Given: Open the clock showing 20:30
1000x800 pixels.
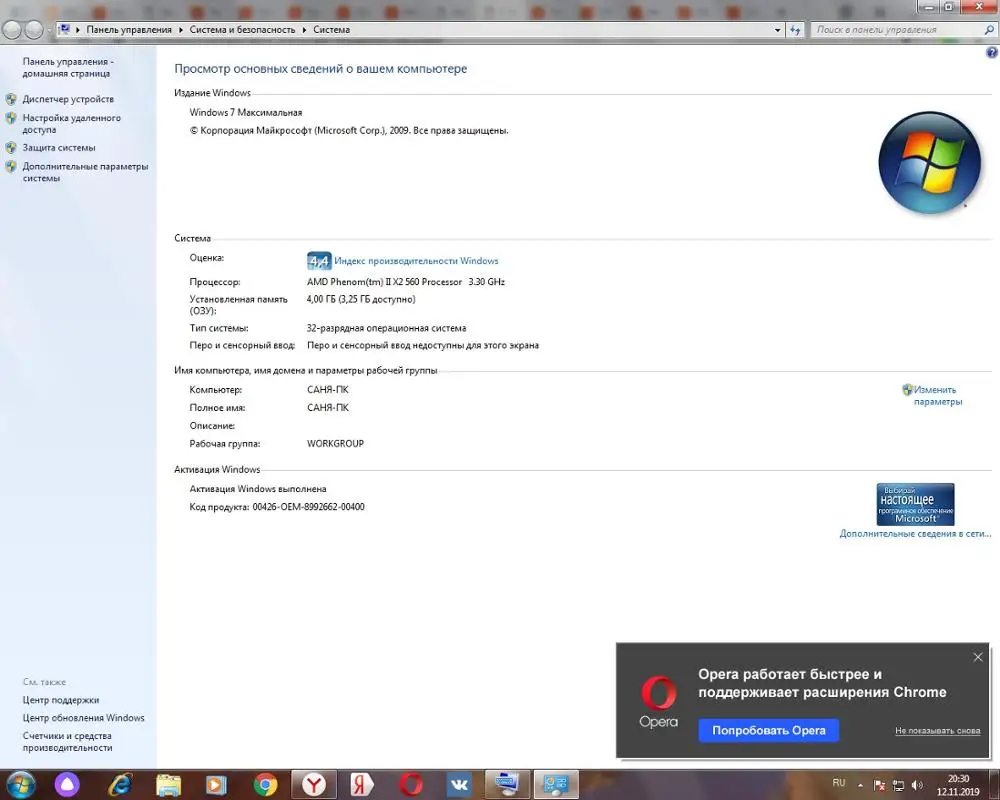Looking at the screenshot, I should tap(958, 785).
